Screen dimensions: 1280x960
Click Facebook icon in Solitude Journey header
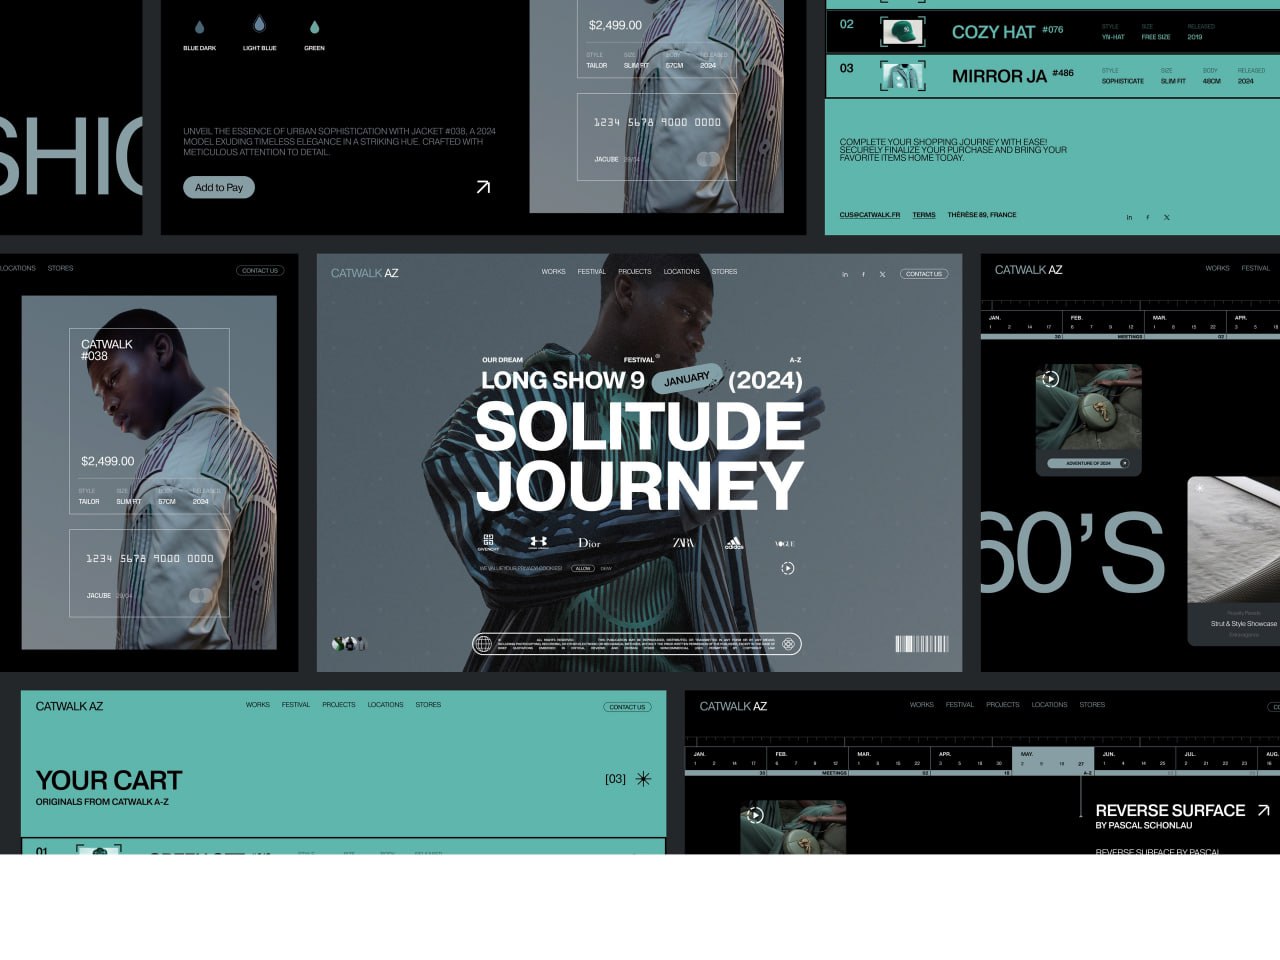[863, 274]
